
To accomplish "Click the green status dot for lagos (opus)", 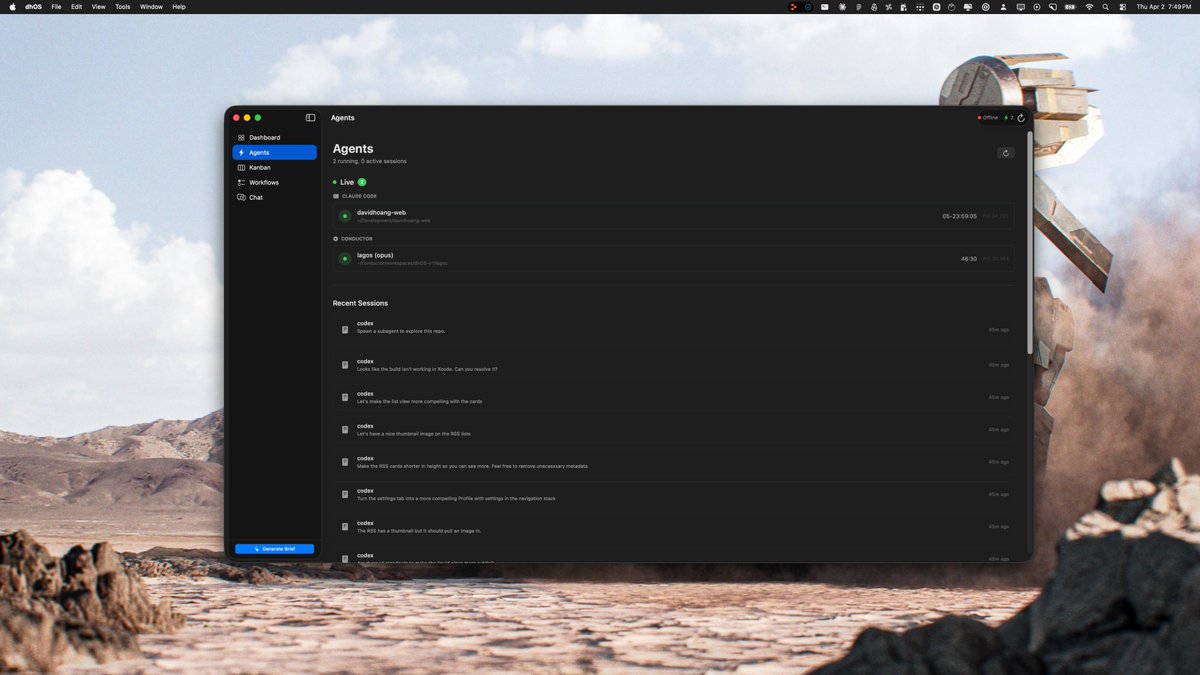I will tap(345, 259).
